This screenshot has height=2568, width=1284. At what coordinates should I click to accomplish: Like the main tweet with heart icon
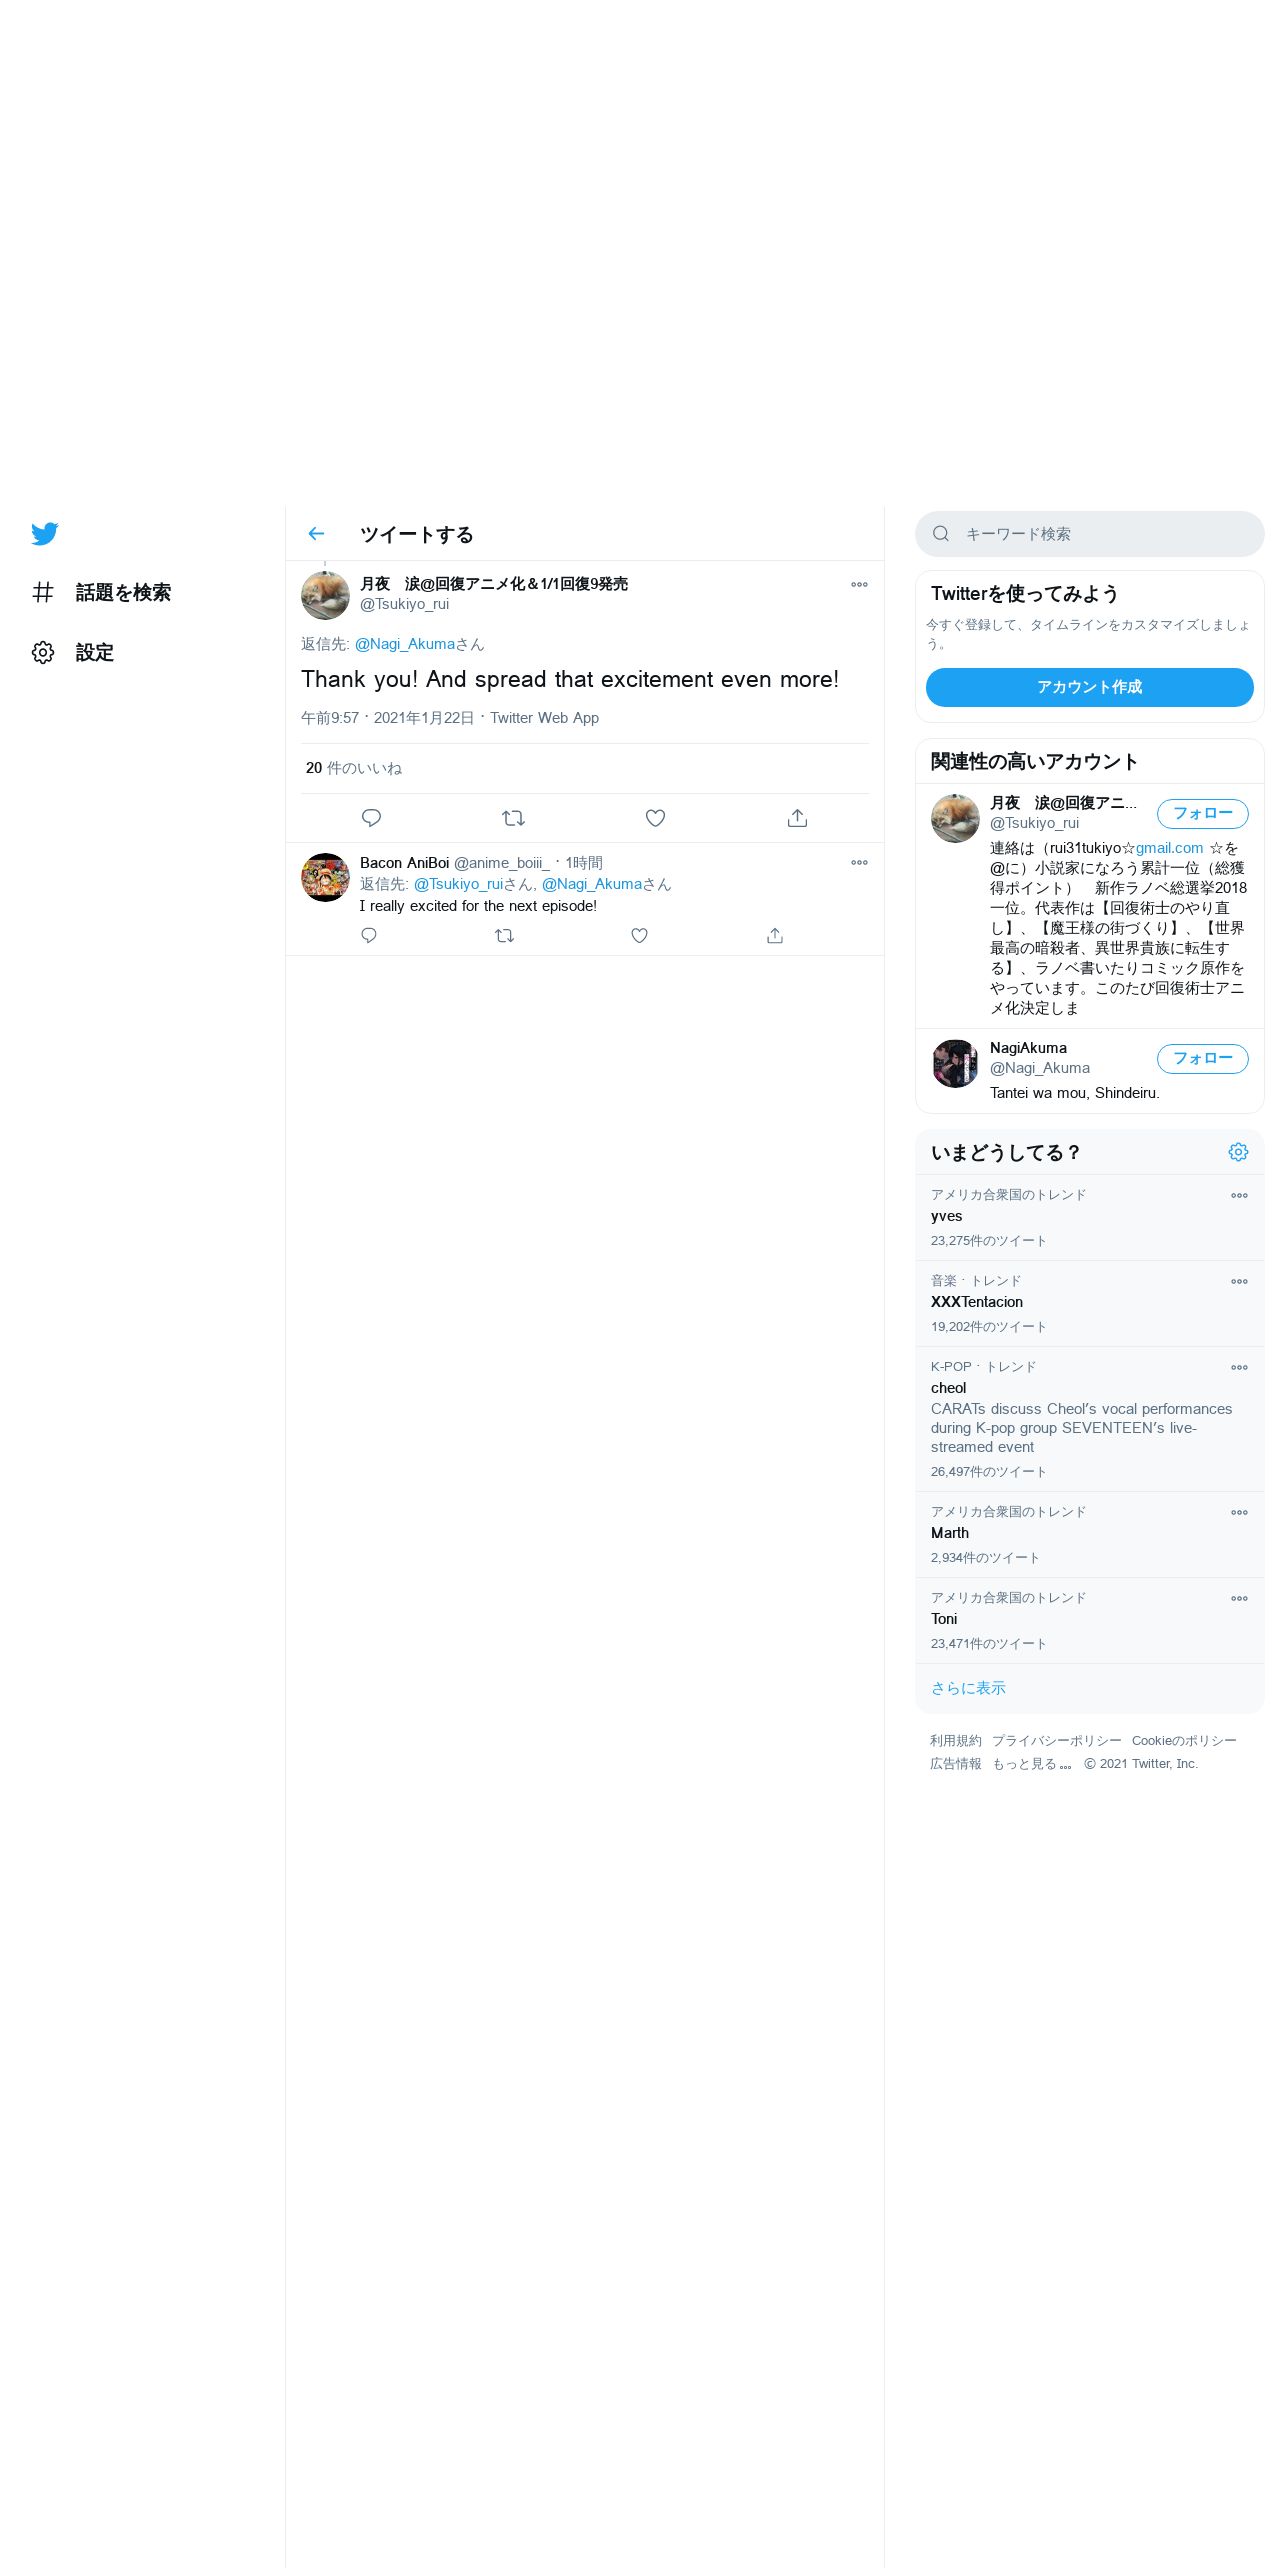click(x=655, y=818)
